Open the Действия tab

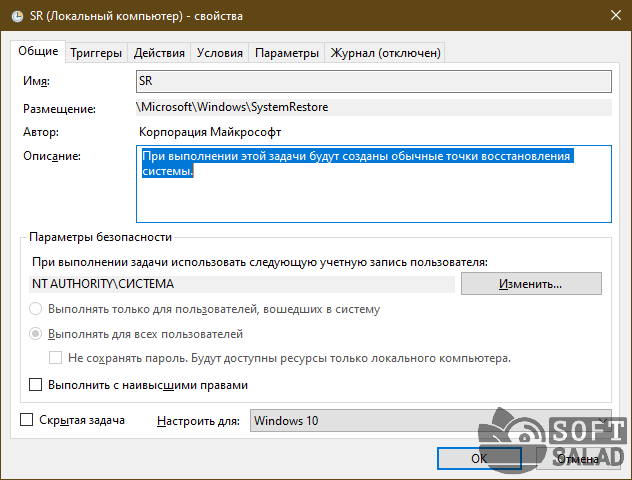159,53
